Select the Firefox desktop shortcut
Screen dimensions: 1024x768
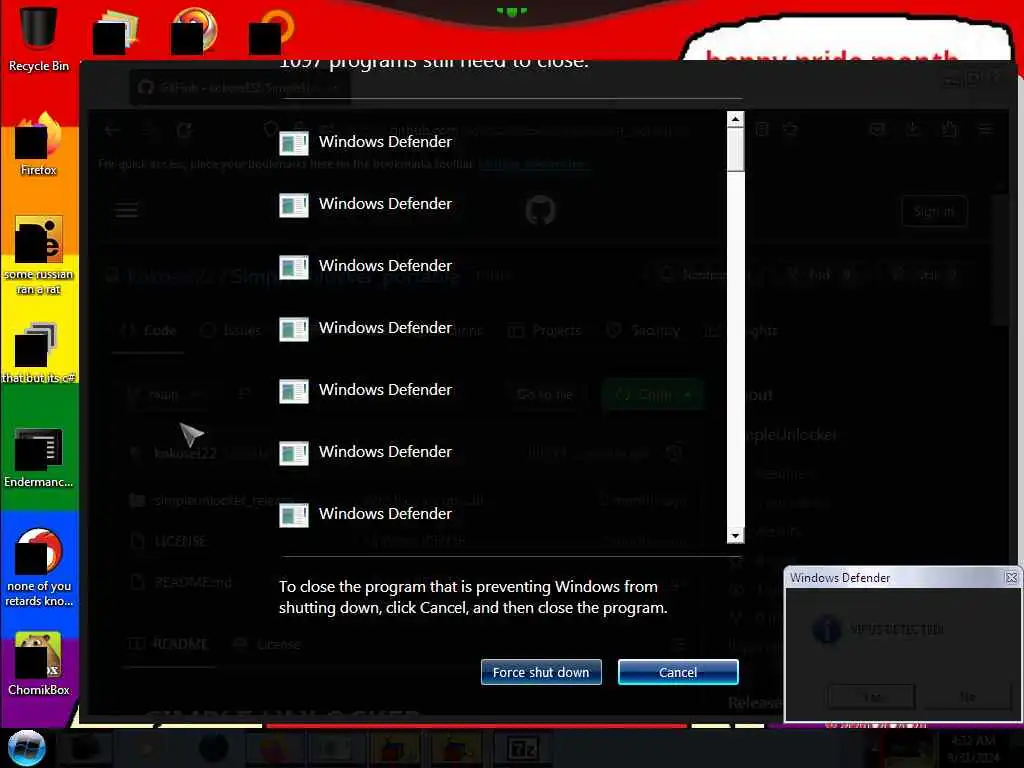coord(38,145)
